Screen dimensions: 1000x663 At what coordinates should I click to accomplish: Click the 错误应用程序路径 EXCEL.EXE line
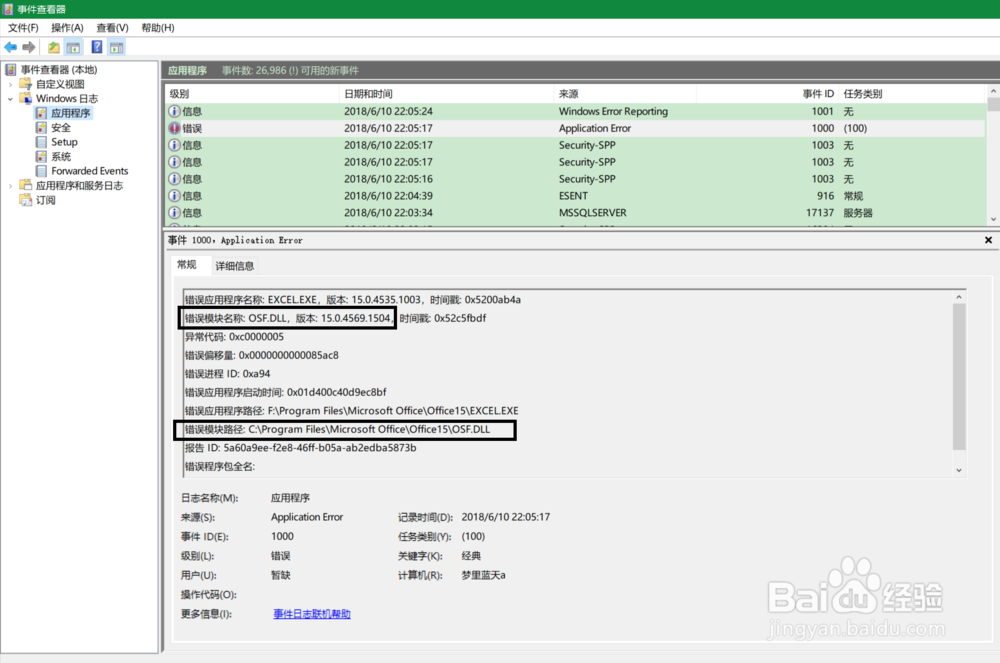coord(351,411)
